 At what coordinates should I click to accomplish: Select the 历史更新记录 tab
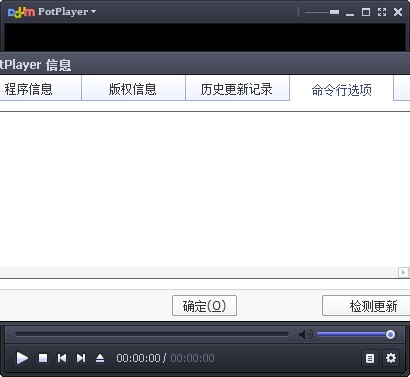(237, 89)
